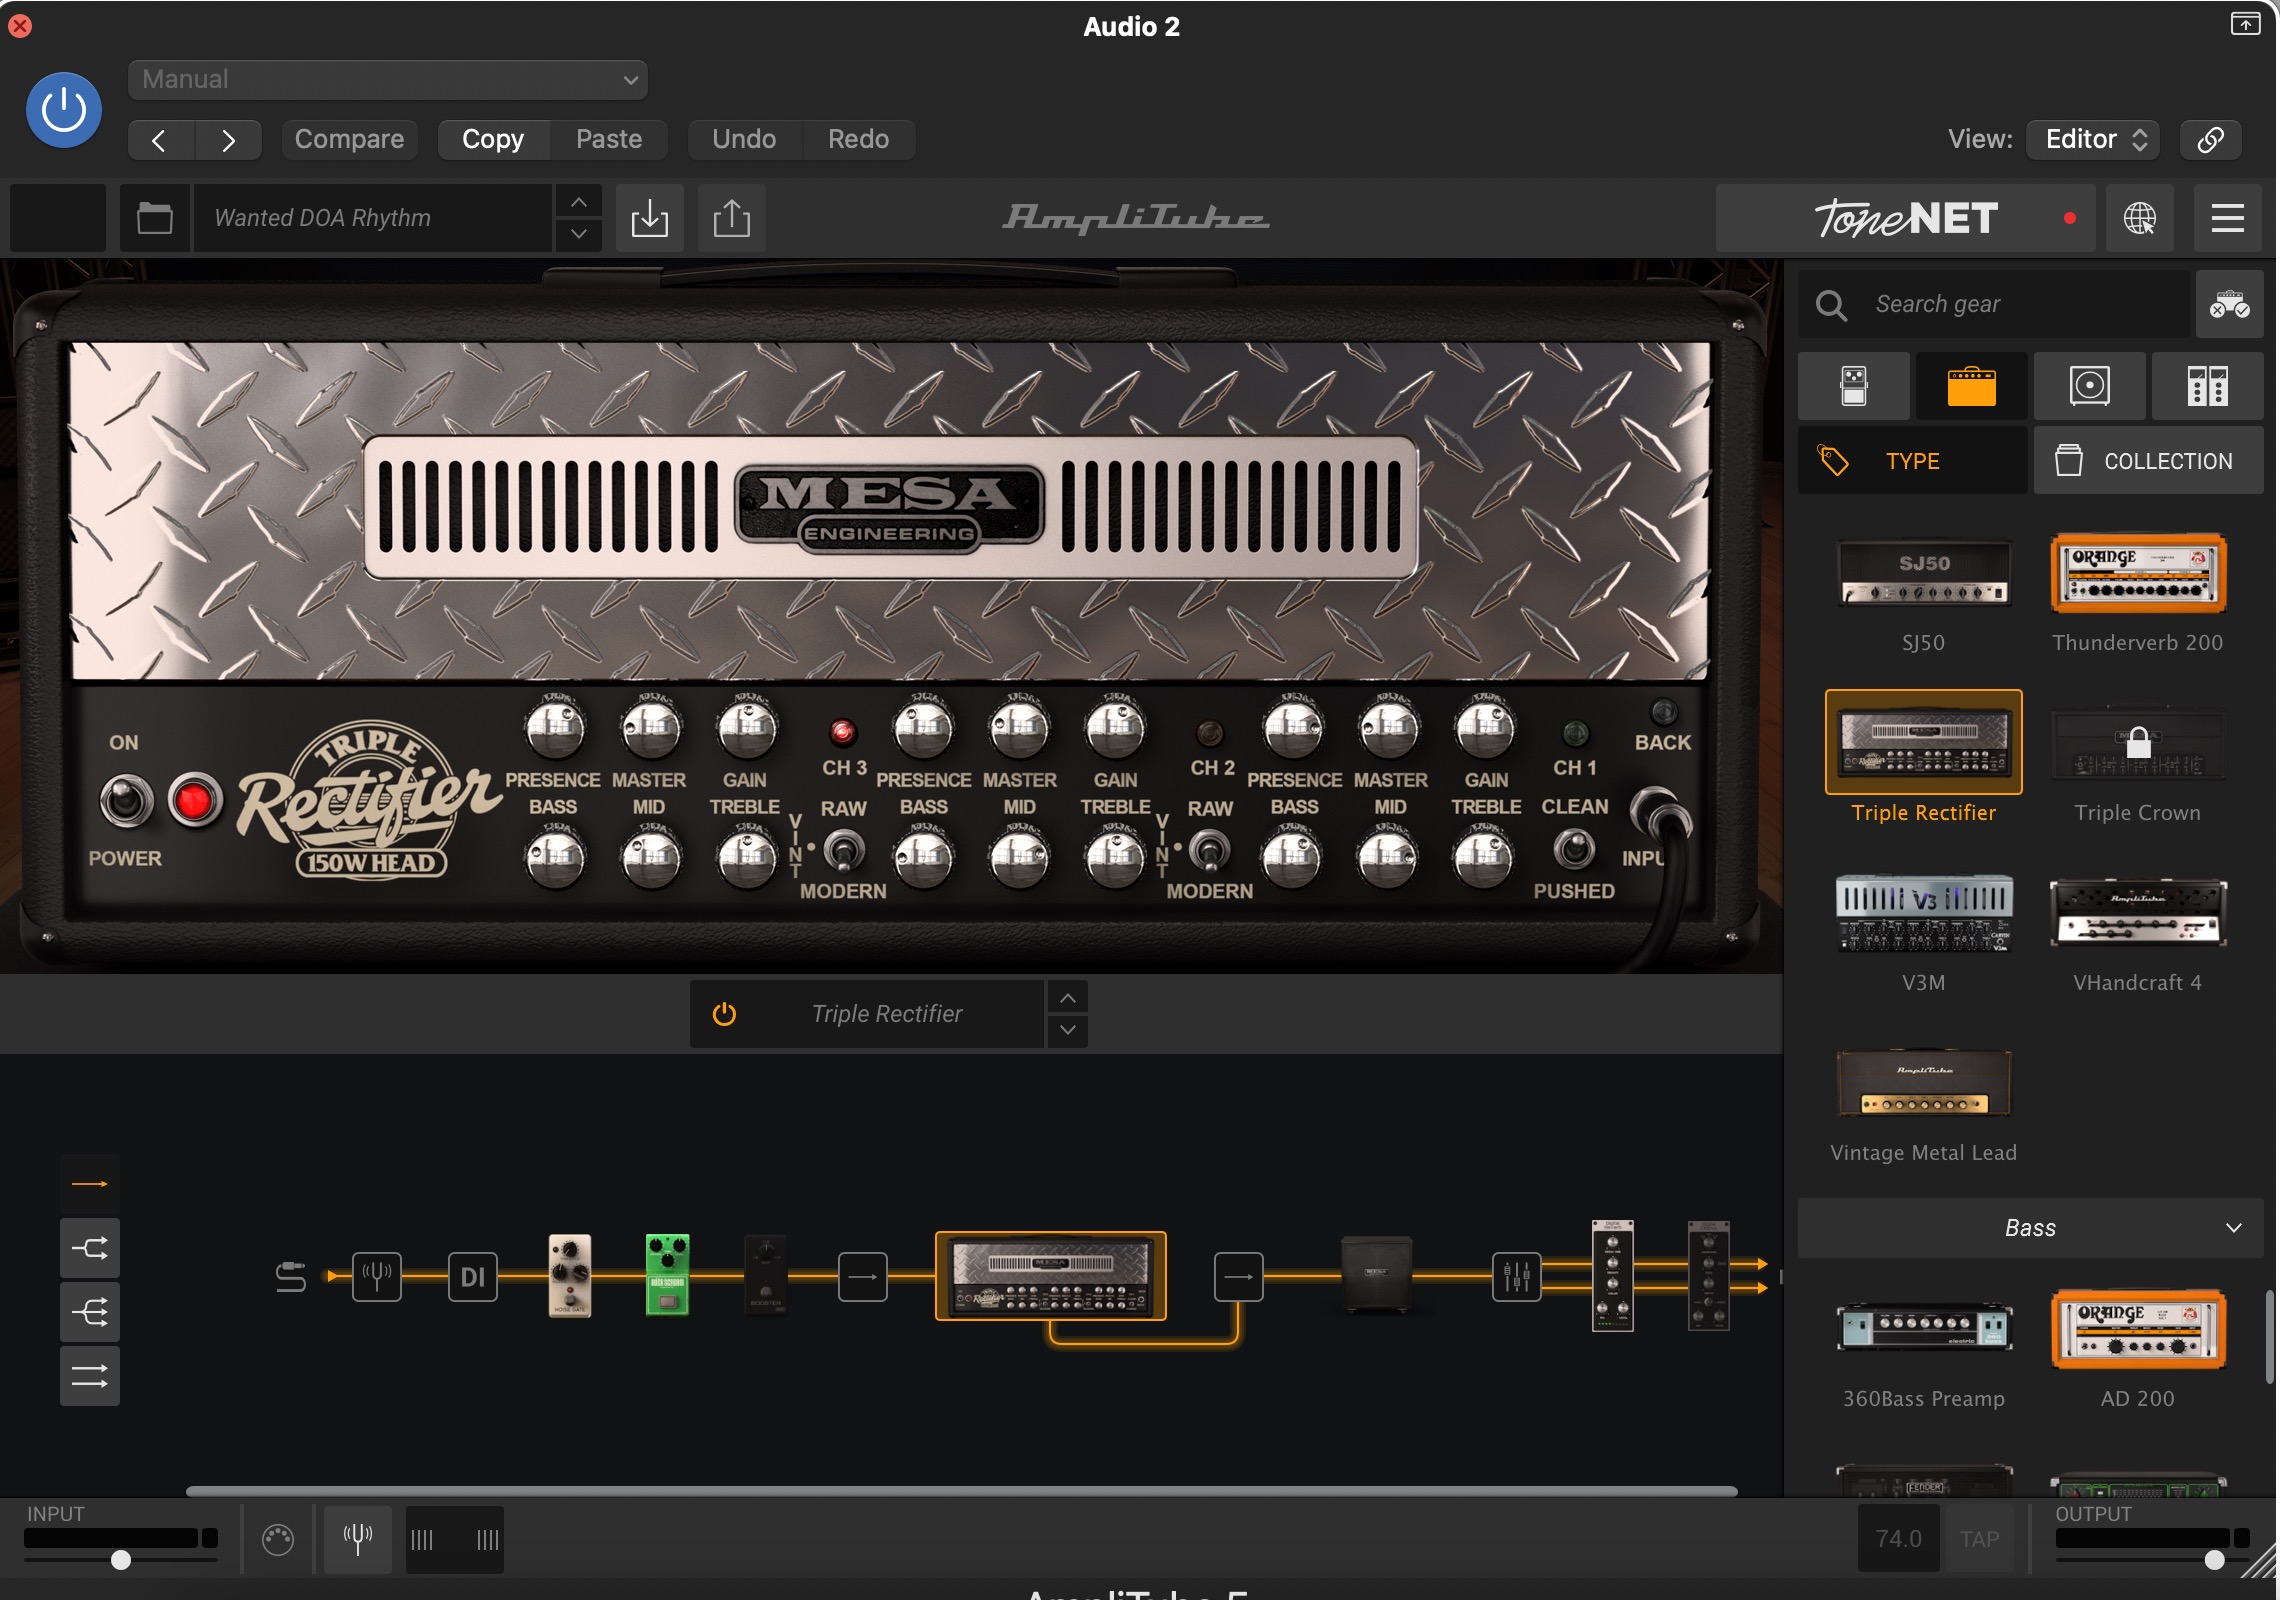Click the gear filter truck icon
This screenshot has height=1600, width=2280.
coord(2229,304)
